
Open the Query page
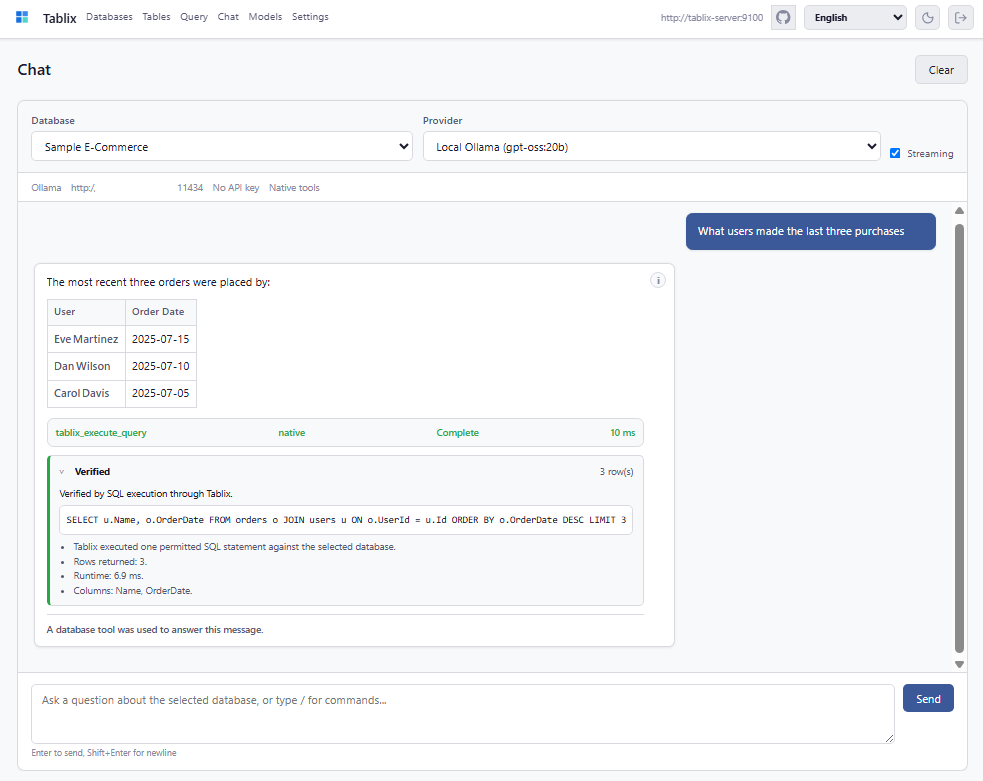[194, 17]
